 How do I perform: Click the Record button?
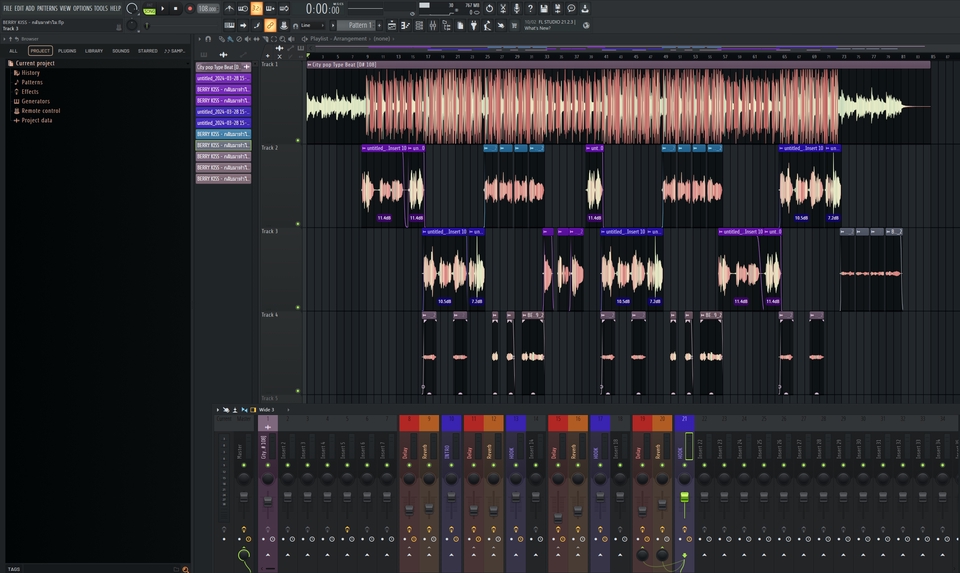189,8
